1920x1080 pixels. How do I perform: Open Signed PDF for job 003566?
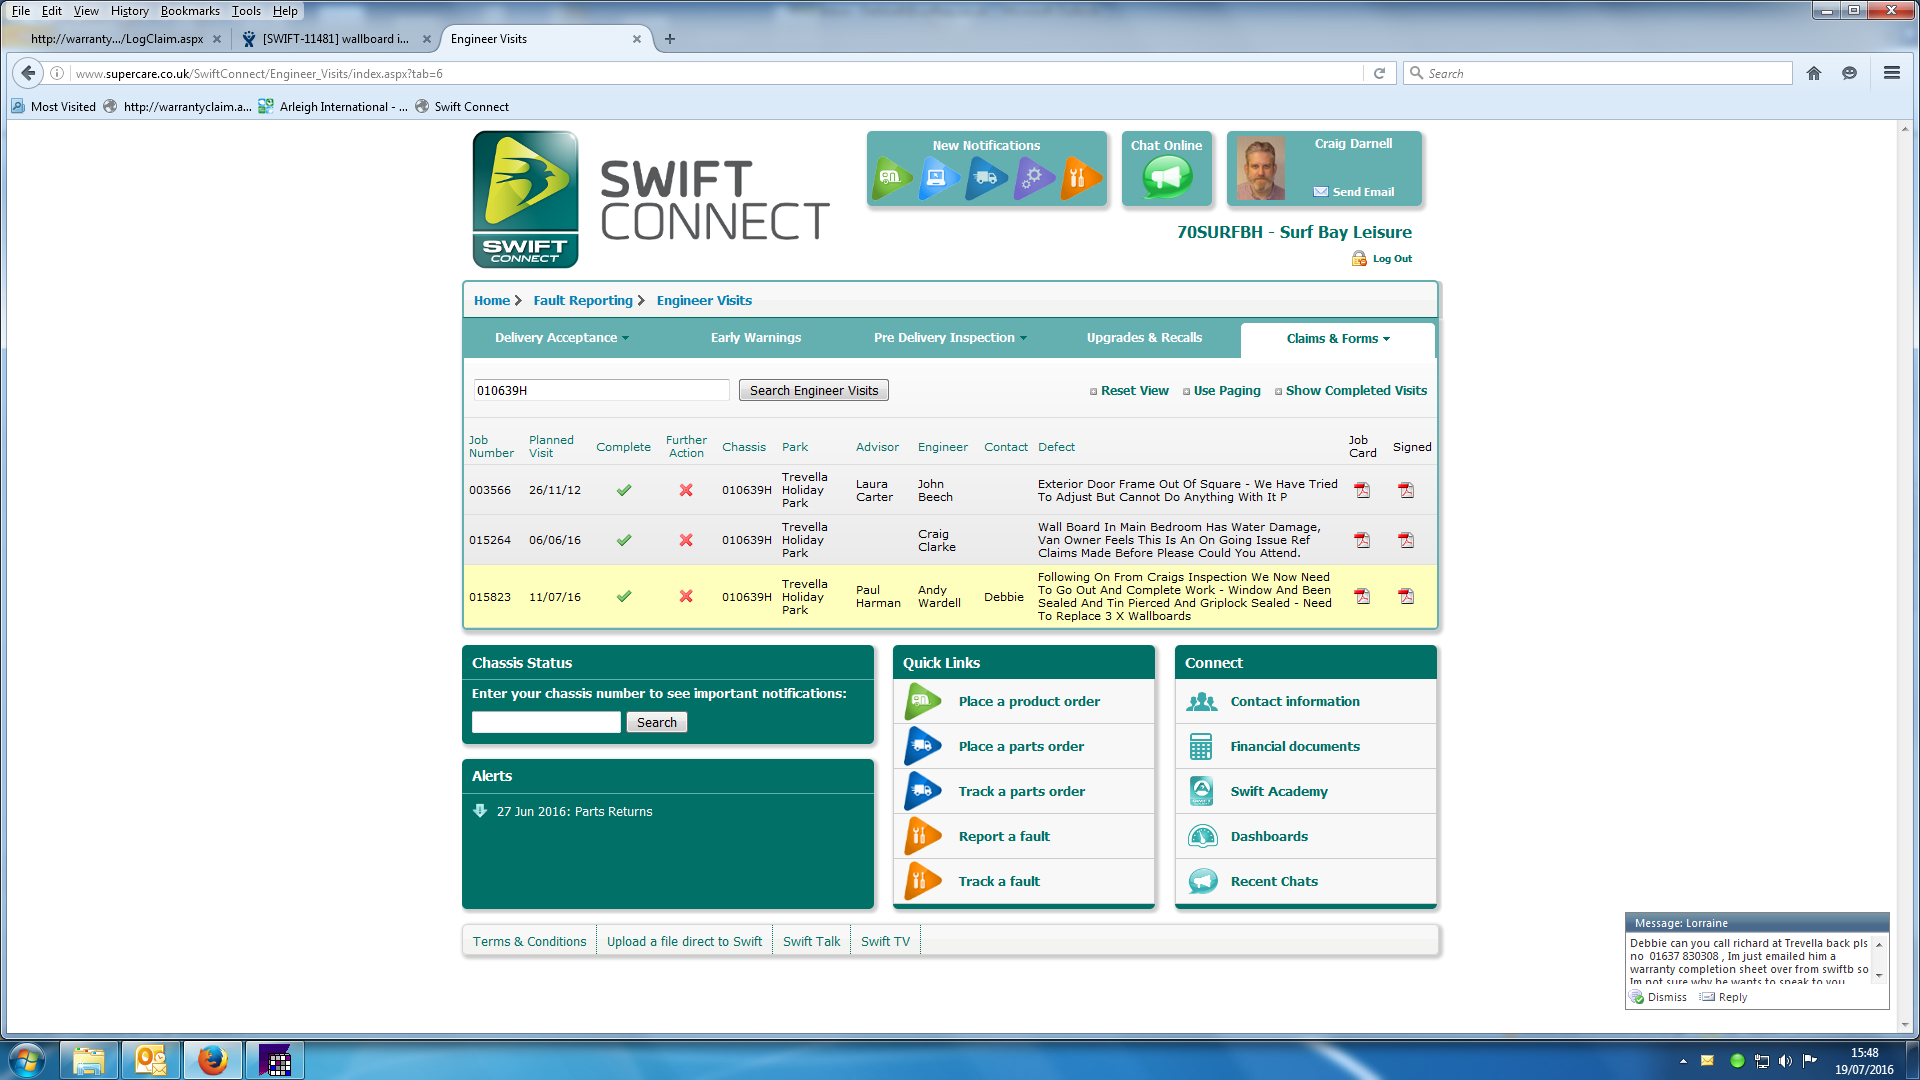(1406, 490)
